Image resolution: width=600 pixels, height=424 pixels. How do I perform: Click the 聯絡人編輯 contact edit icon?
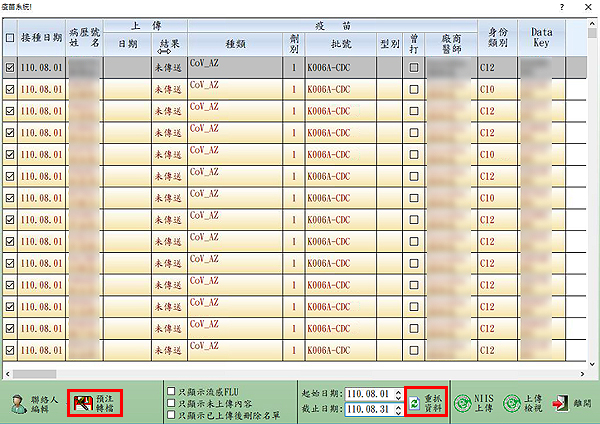[18, 403]
